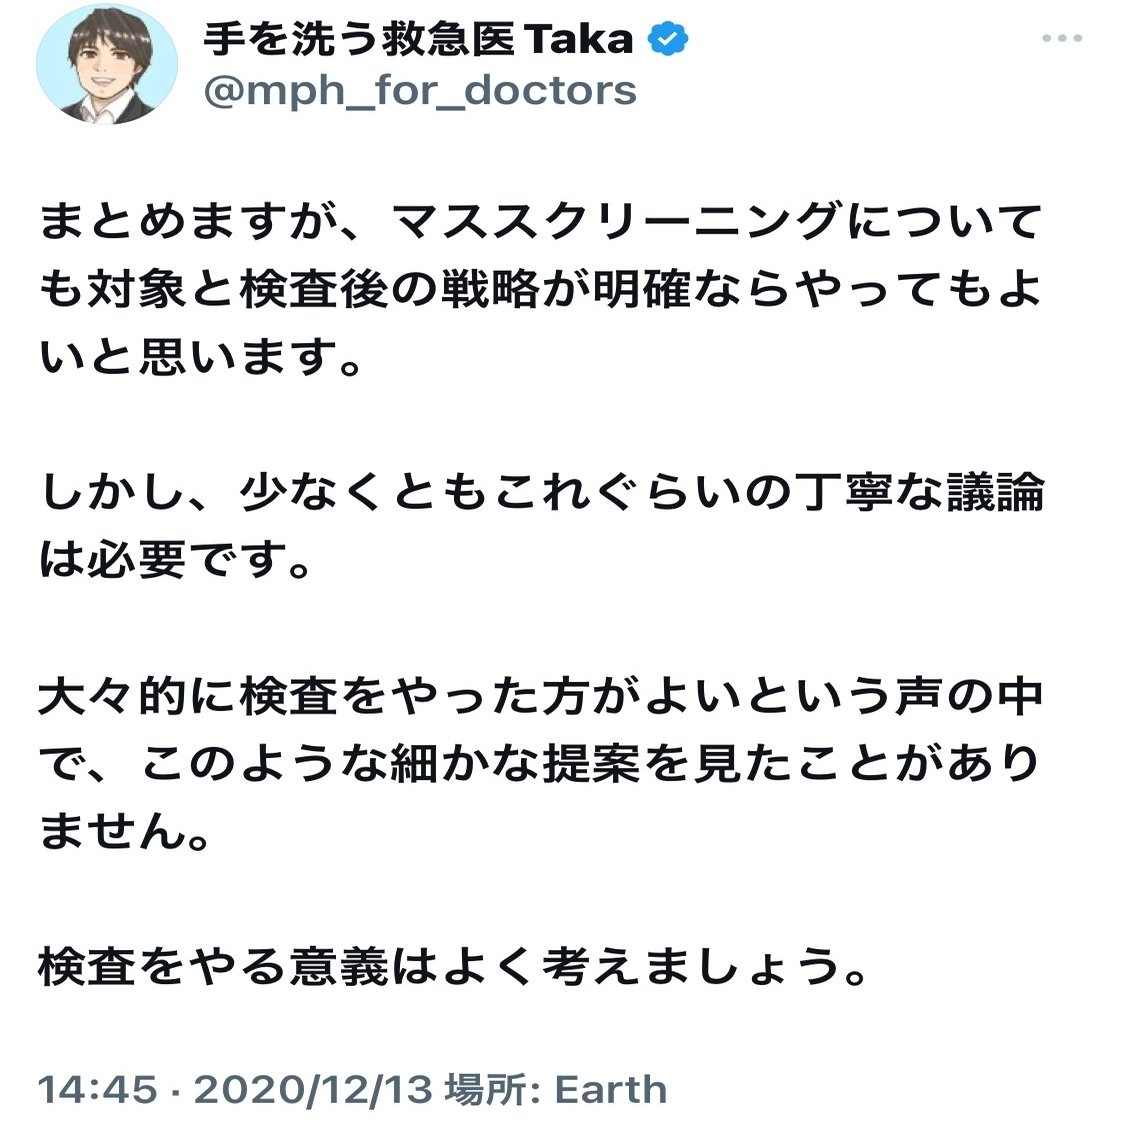Image resolution: width=1125 pixels, height=1125 pixels.
Task: Click the line は必要です。
Action: (x=175, y=560)
